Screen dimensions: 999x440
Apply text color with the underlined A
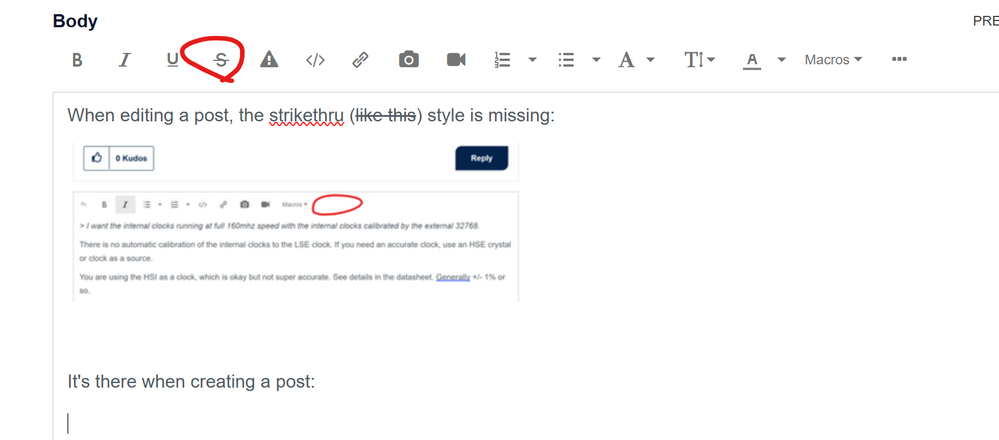[752, 60]
